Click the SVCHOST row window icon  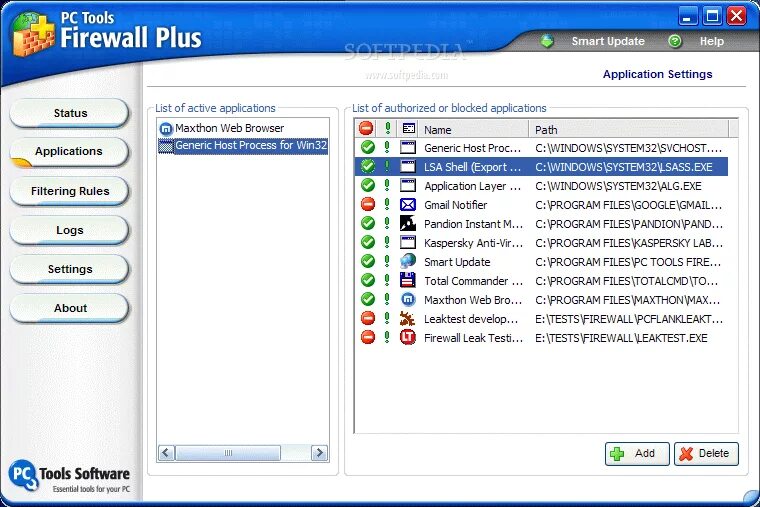click(x=408, y=147)
